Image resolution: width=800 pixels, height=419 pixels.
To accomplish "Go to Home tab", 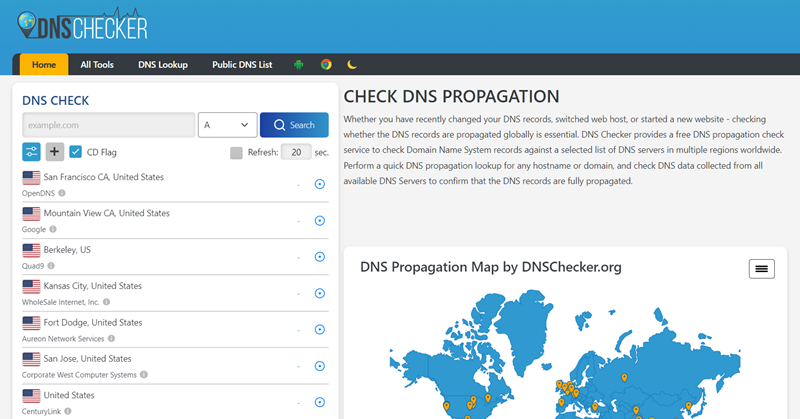I will 44,64.
